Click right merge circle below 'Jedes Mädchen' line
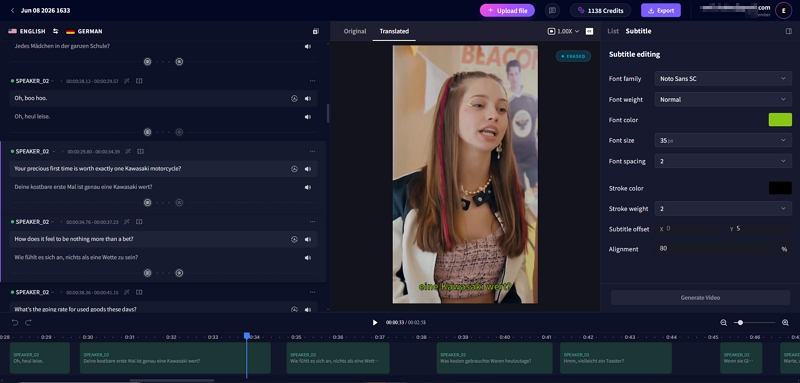The height and width of the screenshot is (383, 800). [x=179, y=62]
